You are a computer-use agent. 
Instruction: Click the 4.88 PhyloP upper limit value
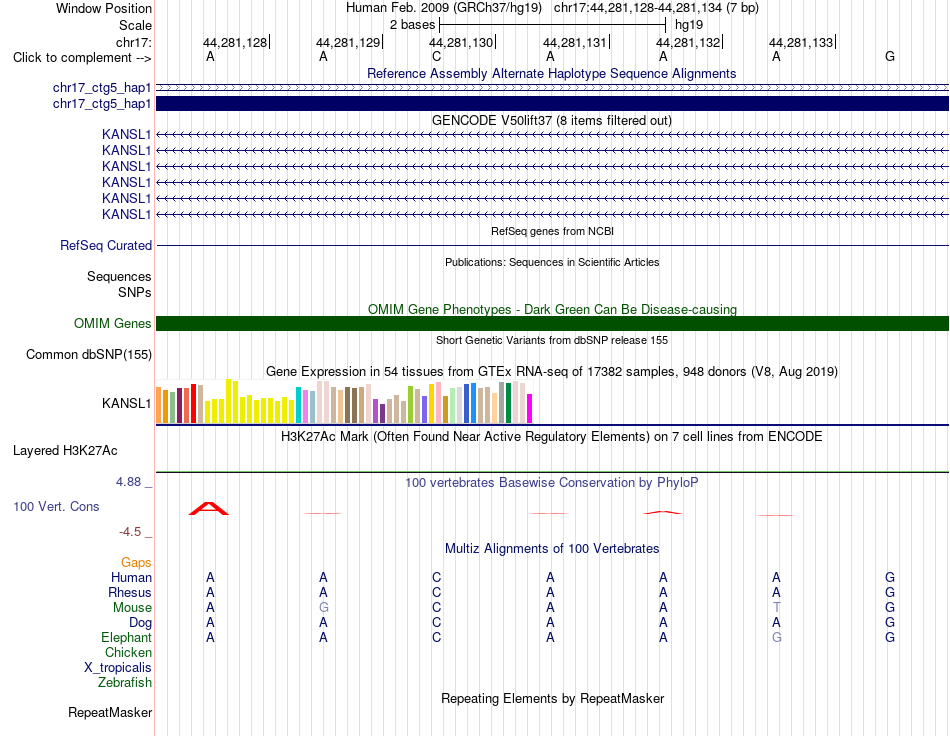tap(128, 482)
